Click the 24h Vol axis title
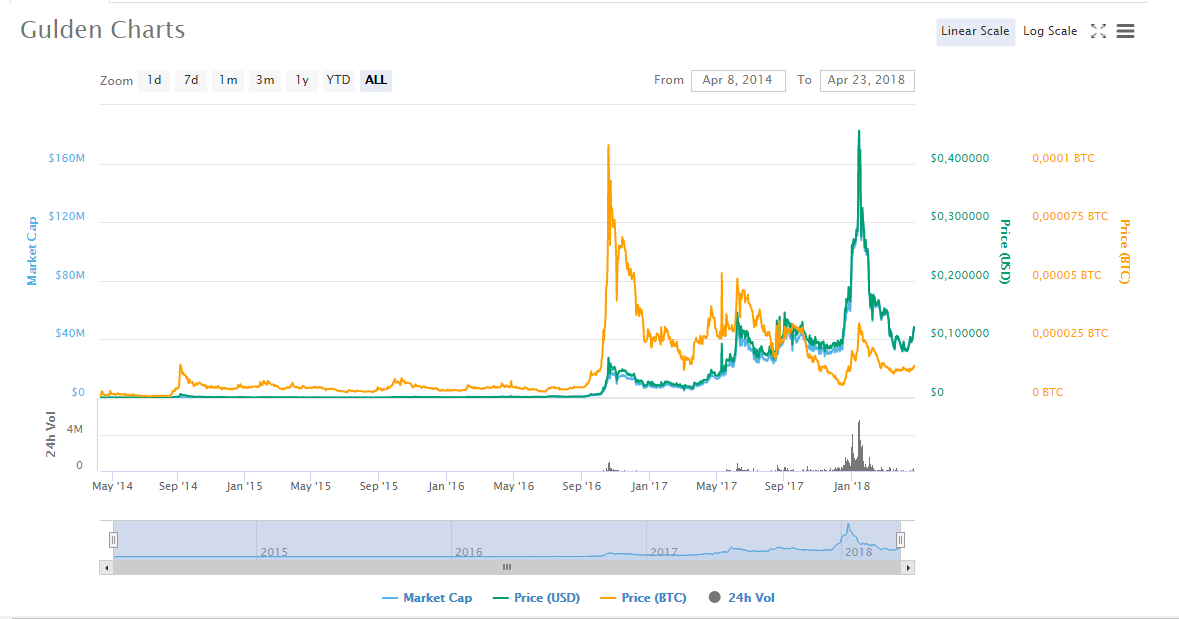 coord(50,434)
